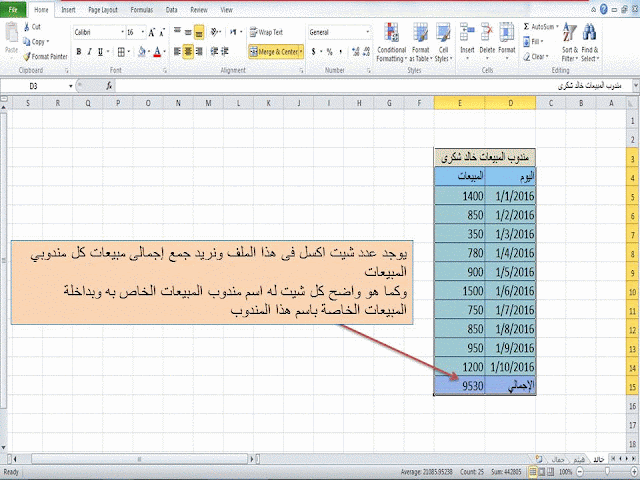Toggle Merge & Center
The width and height of the screenshot is (640, 480).
coord(274,52)
